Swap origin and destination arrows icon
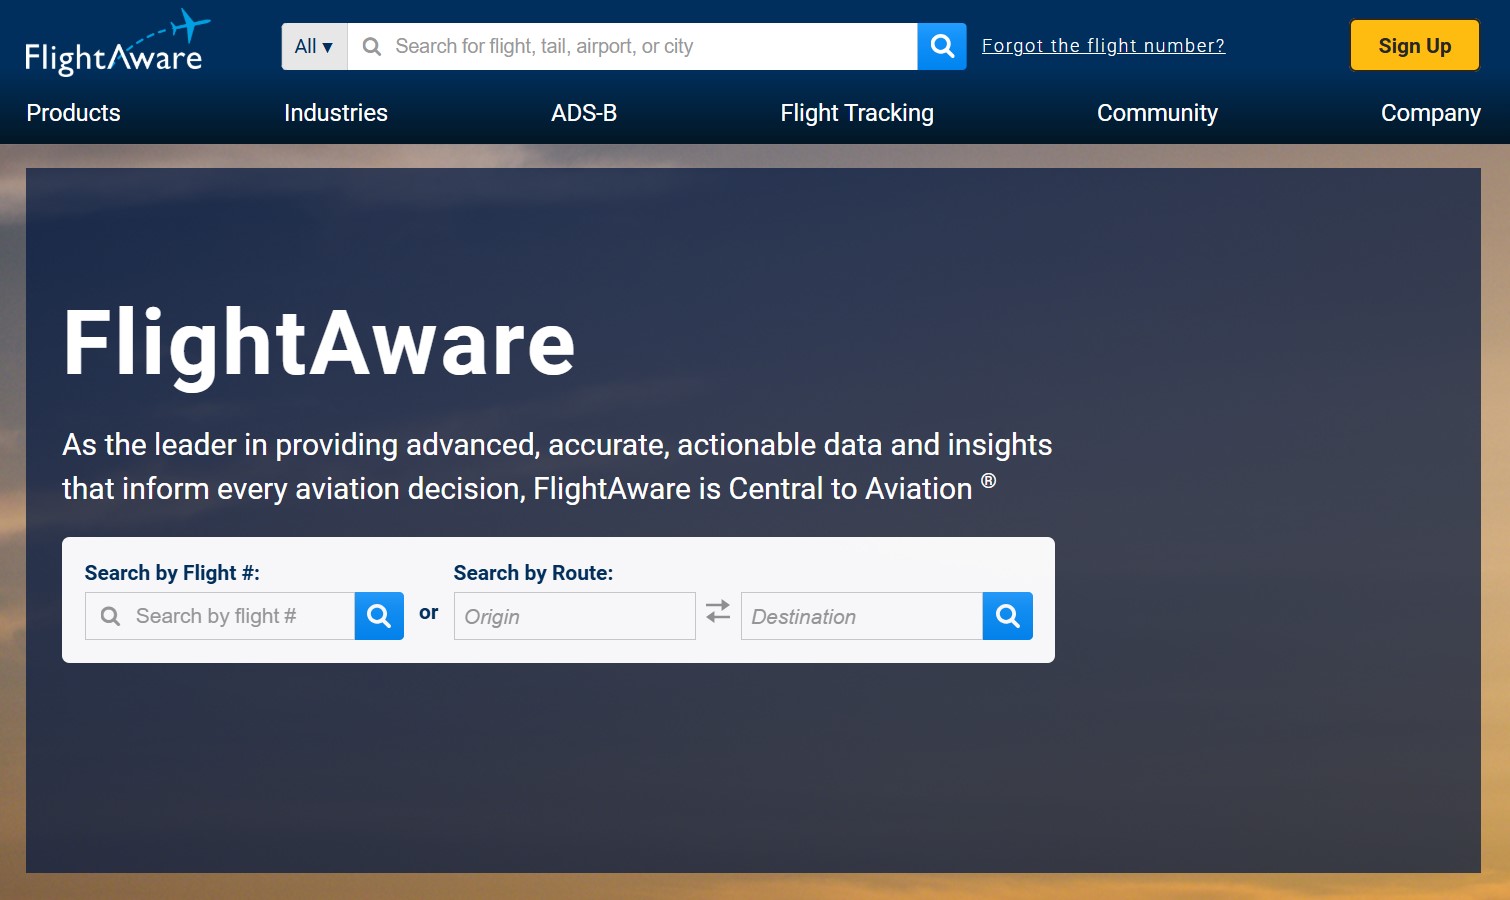Image resolution: width=1510 pixels, height=900 pixels. tap(718, 611)
